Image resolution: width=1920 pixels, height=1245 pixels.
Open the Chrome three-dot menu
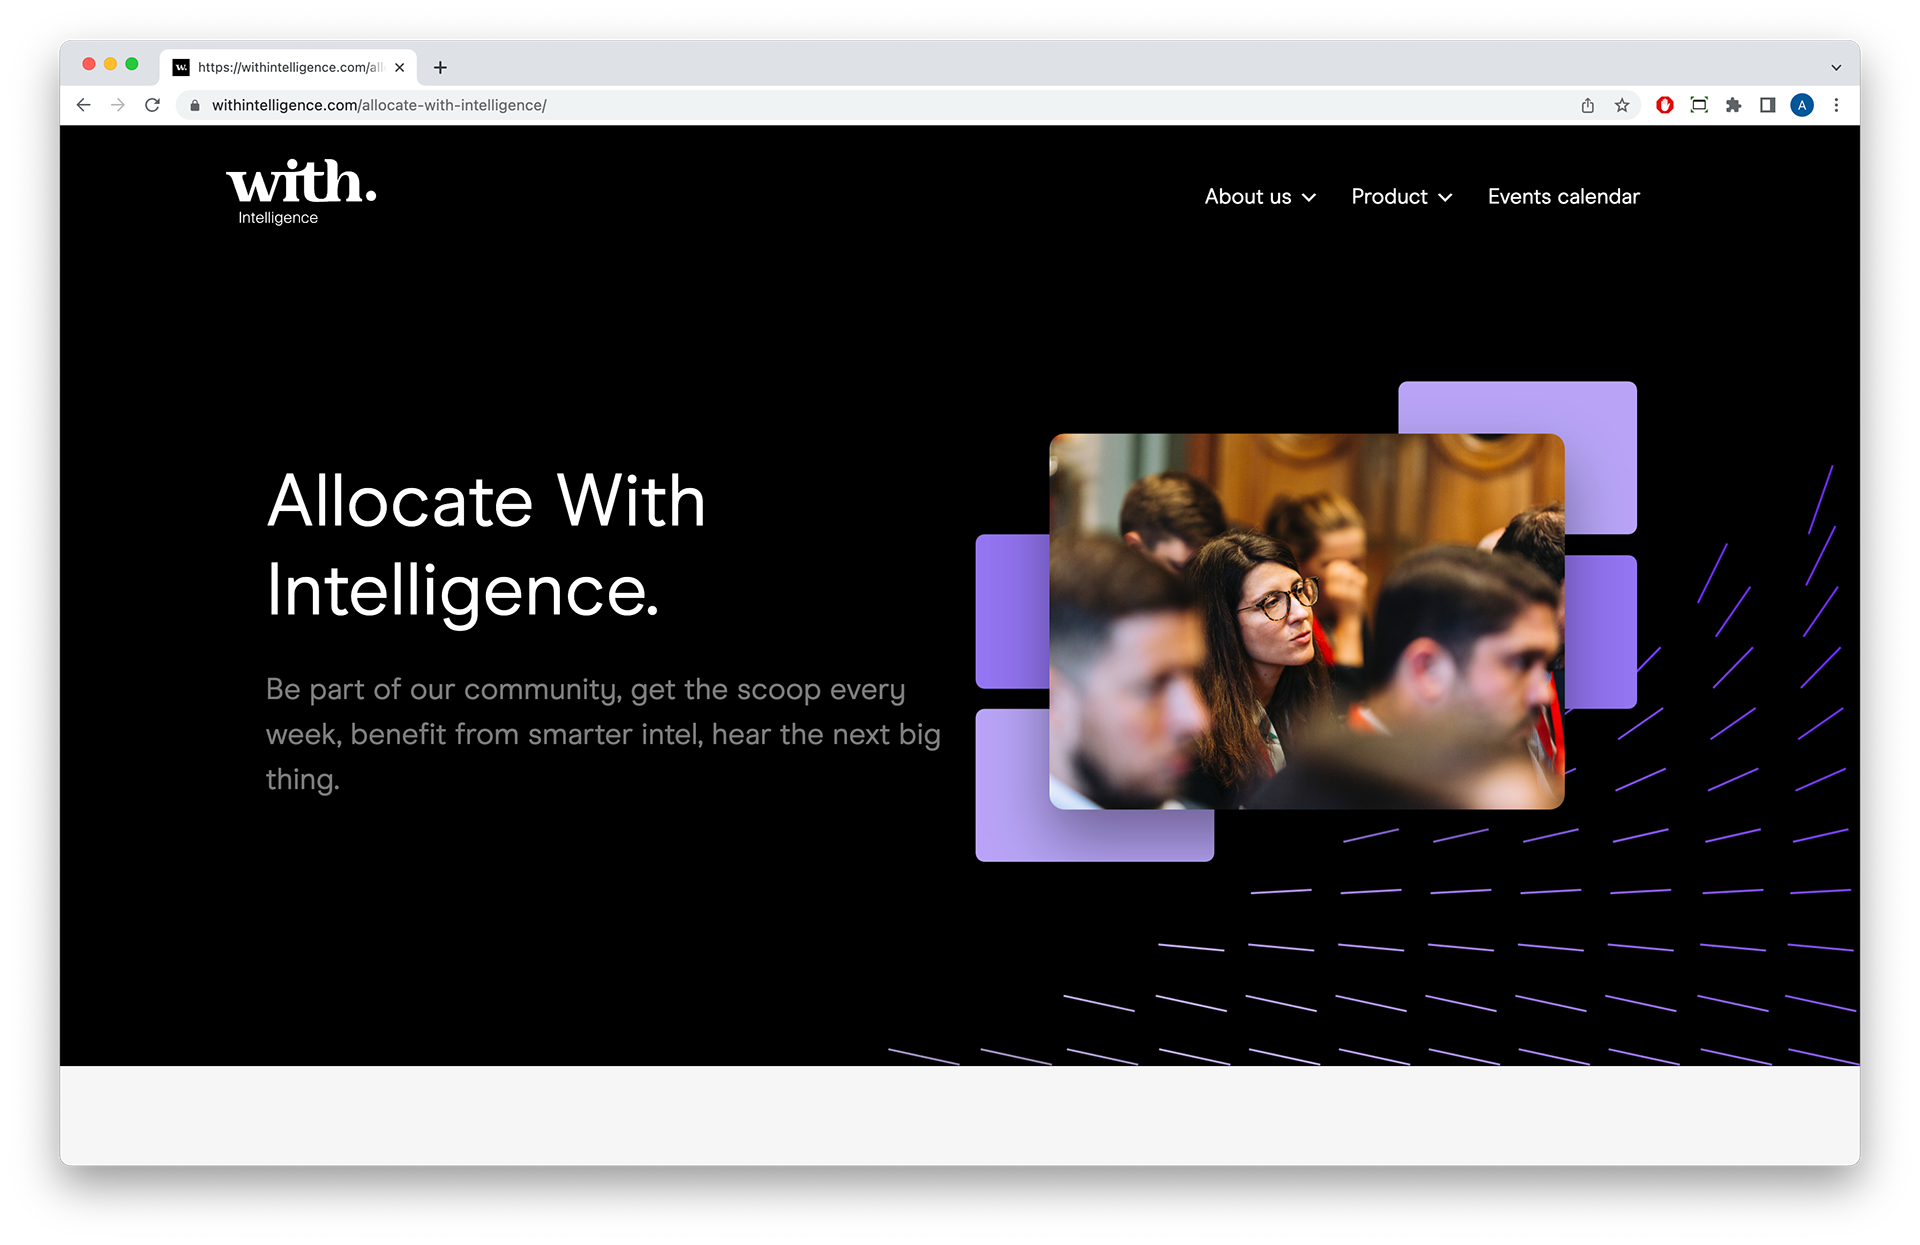[1836, 105]
